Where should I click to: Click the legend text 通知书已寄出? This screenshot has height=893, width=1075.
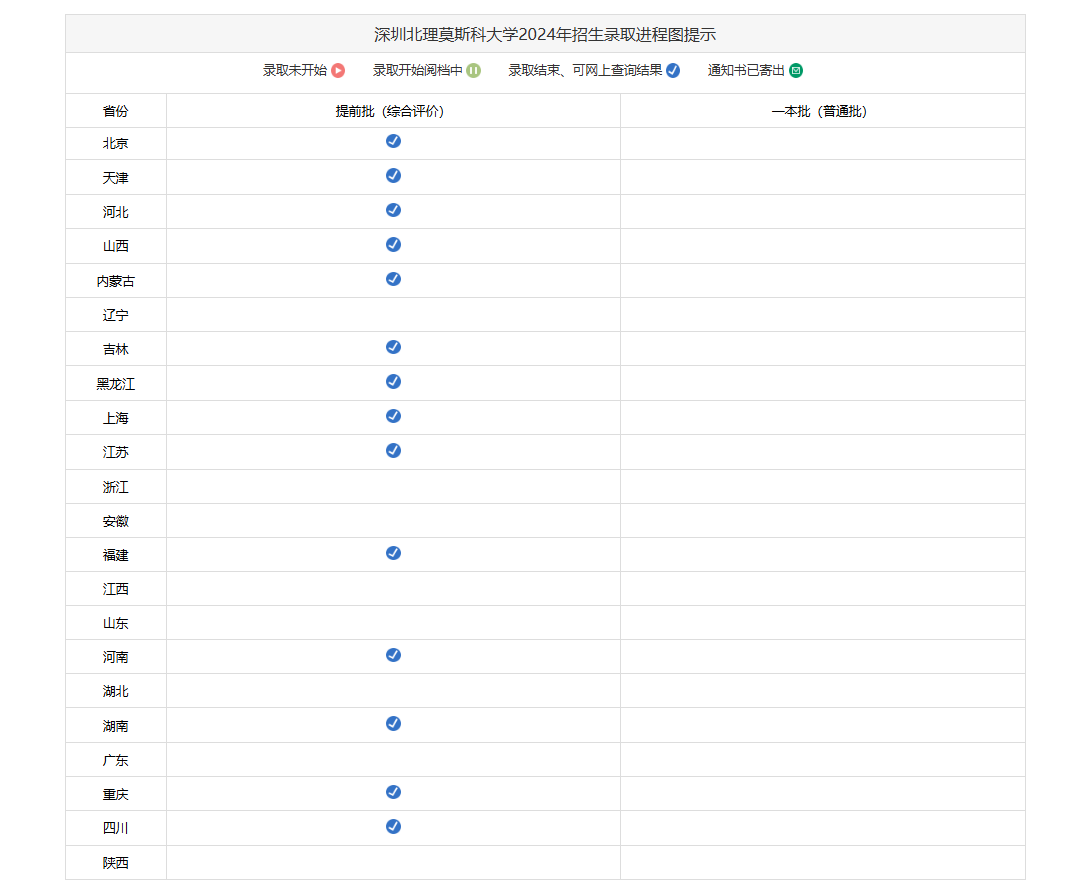[746, 71]
